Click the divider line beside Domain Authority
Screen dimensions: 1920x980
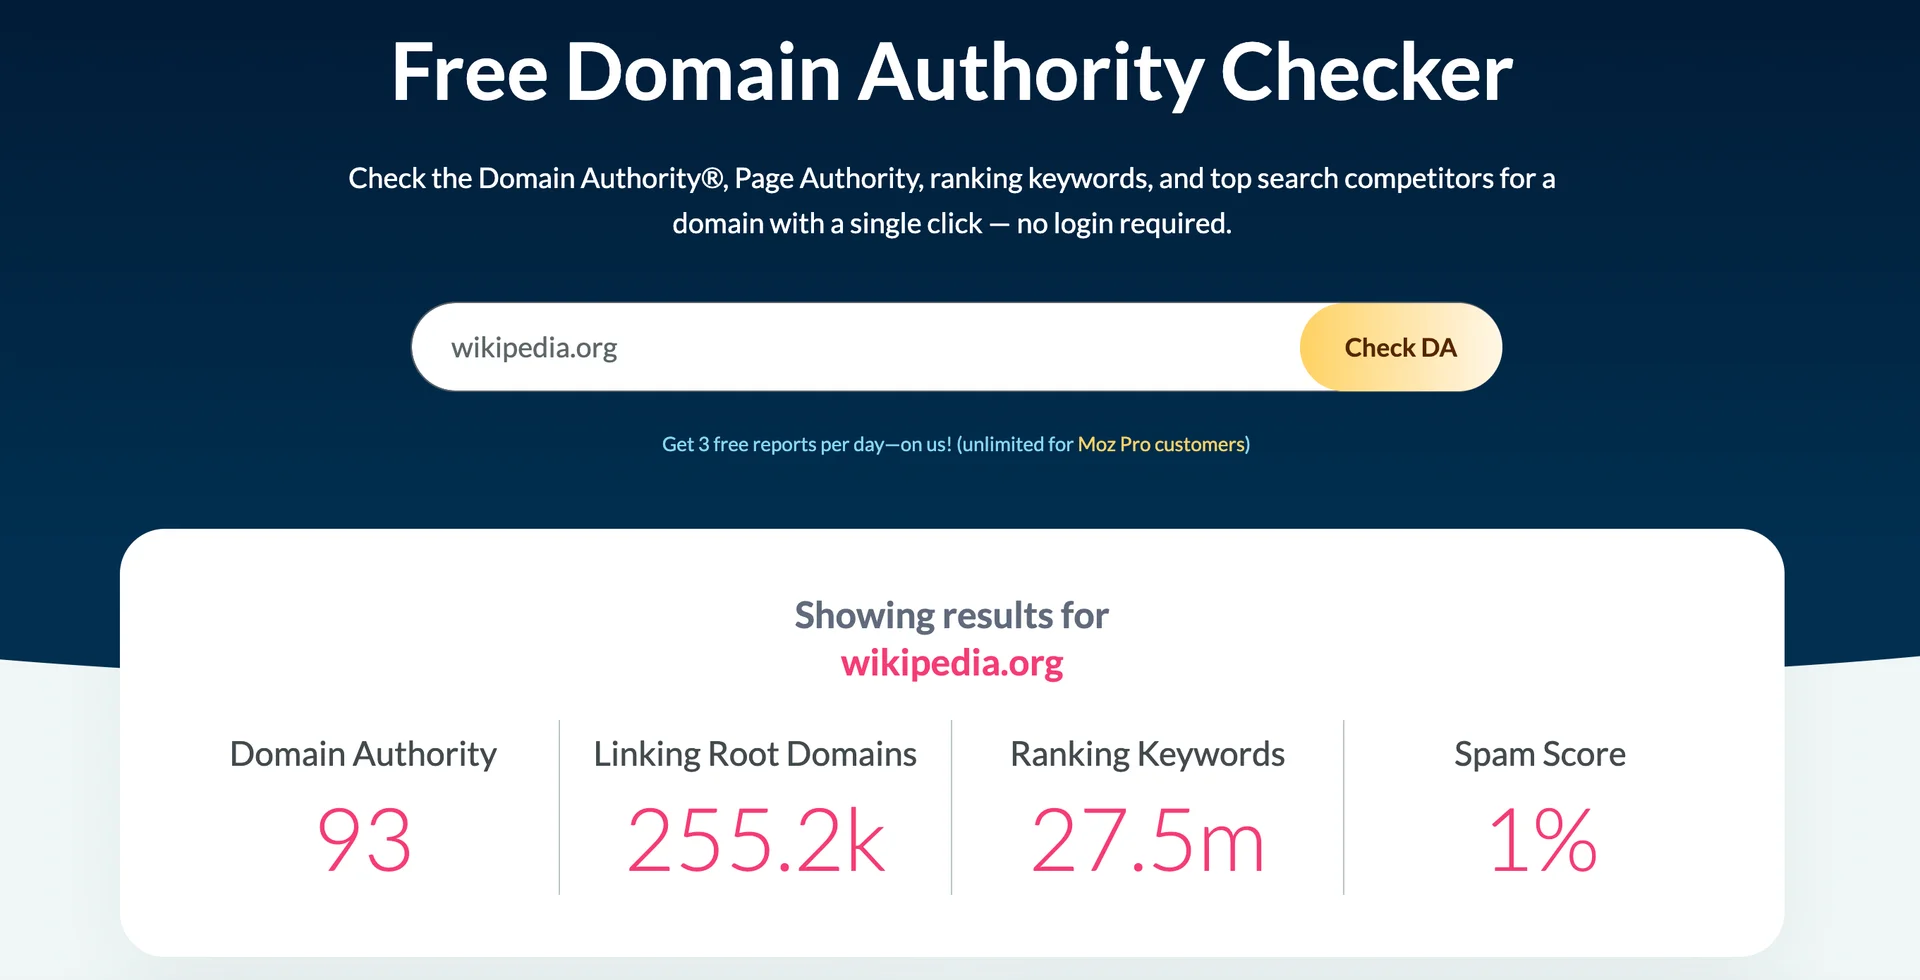click(x=558, y=805)
